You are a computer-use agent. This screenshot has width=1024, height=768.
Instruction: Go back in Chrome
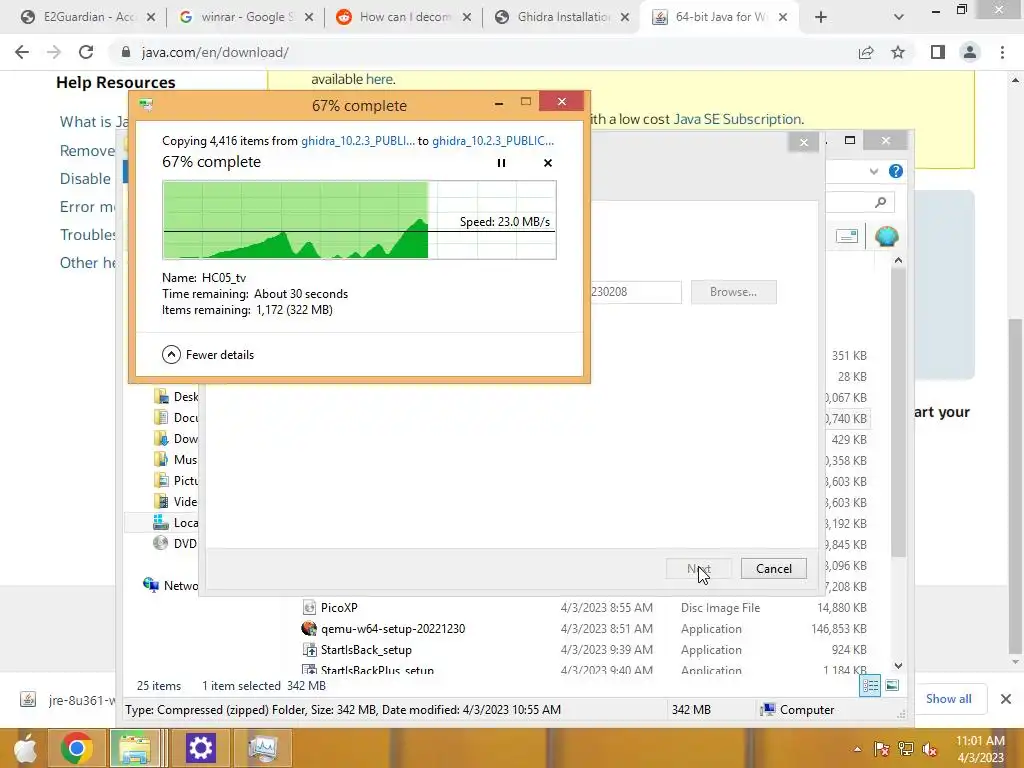coord(22,52)
